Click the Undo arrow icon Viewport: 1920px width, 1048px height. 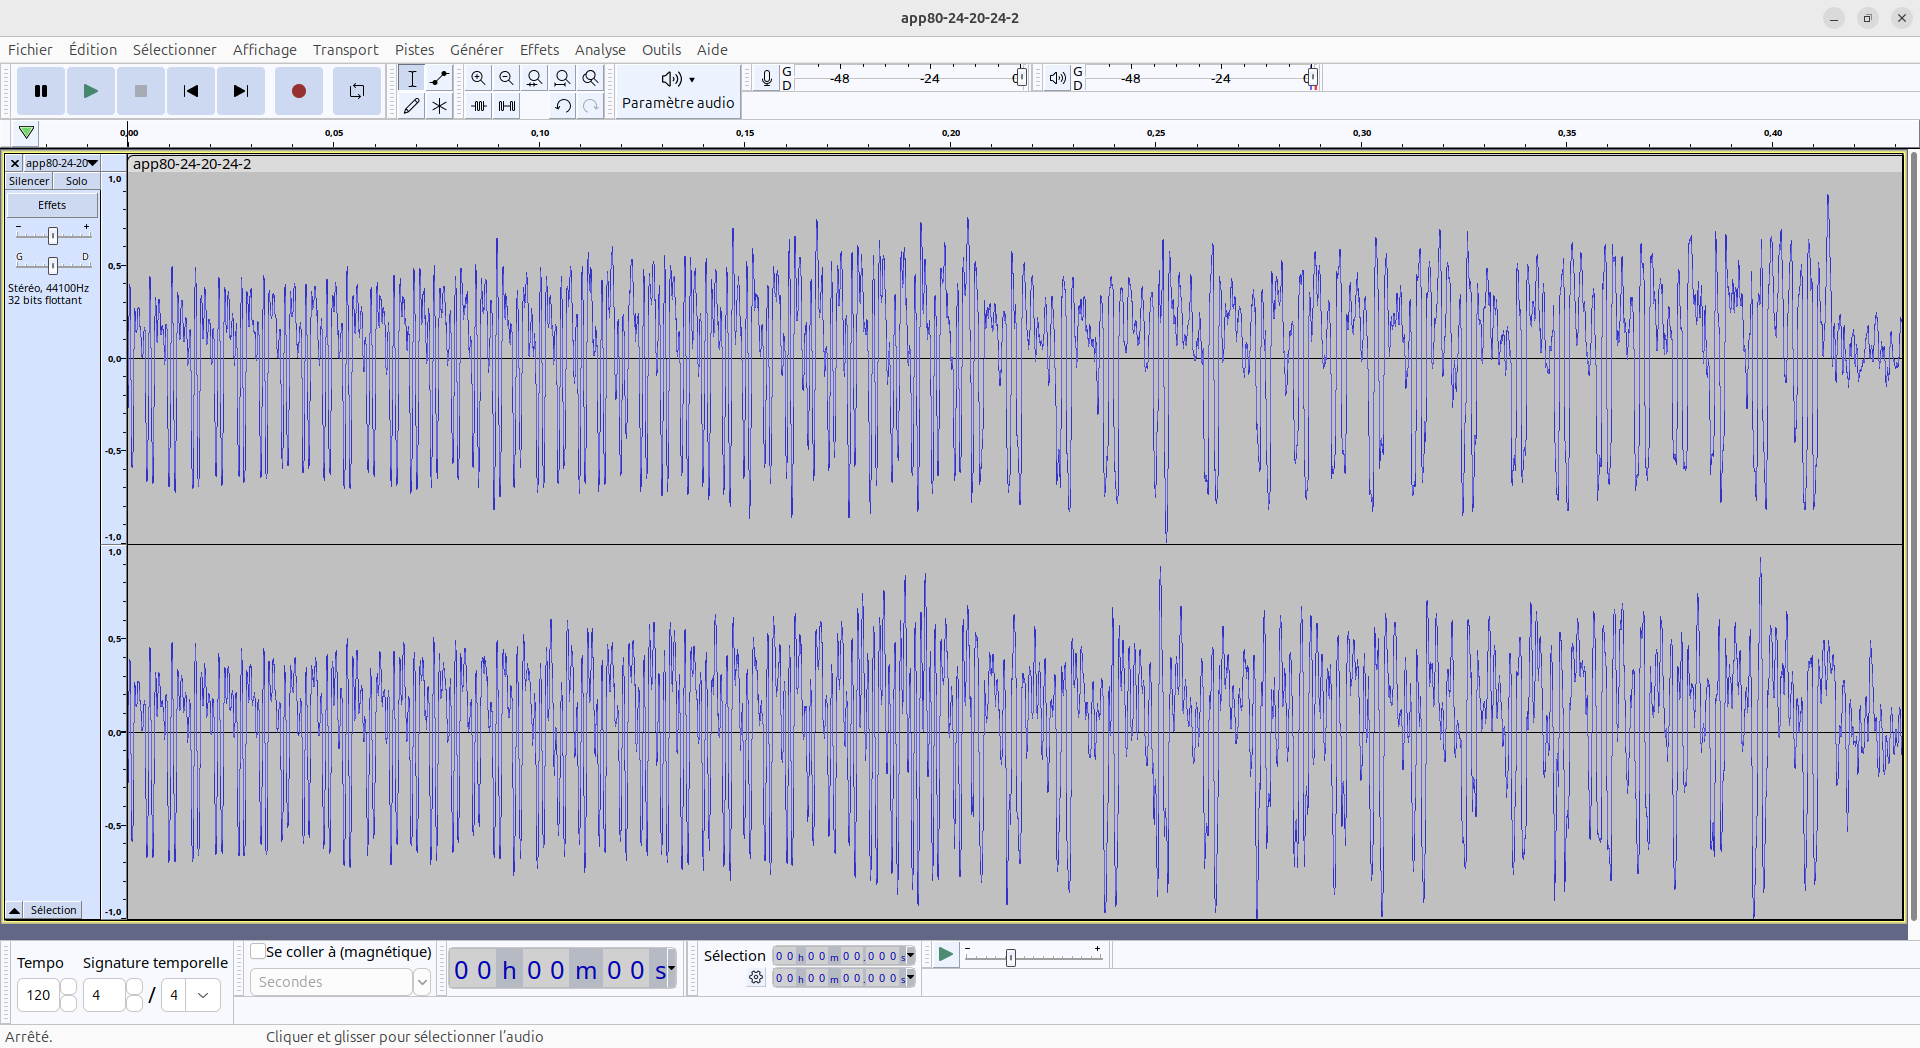coord(563,106)
